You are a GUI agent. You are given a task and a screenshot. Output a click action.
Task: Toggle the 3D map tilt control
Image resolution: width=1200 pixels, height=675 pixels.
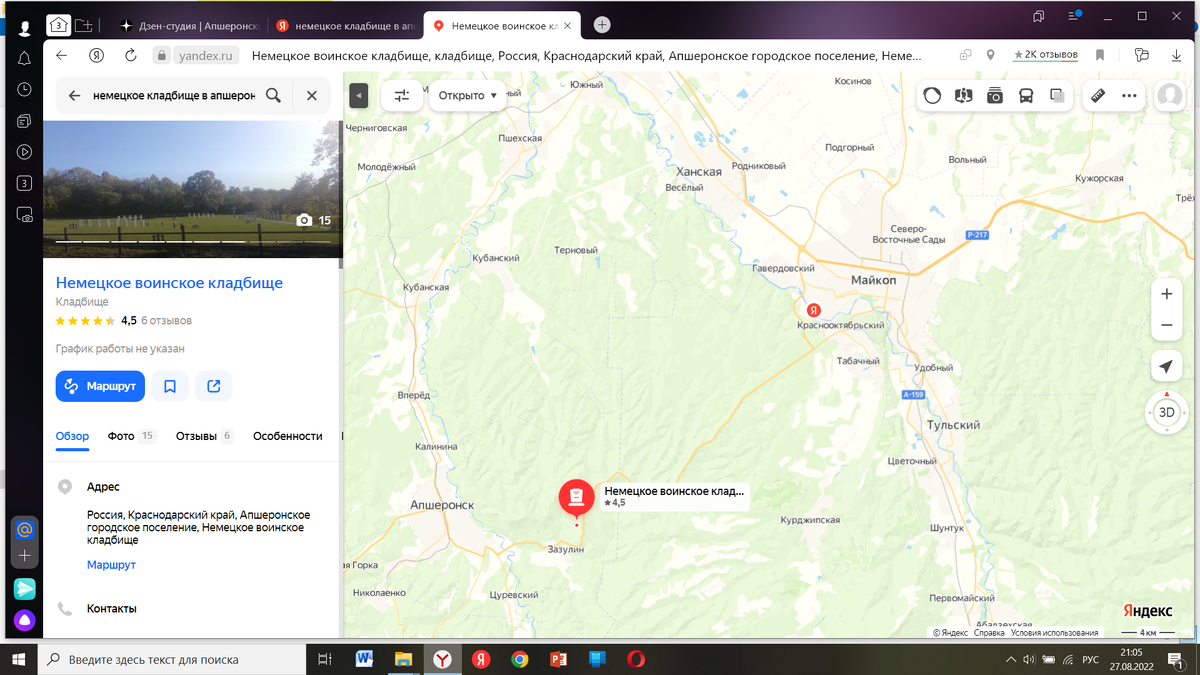[1166, 412]
